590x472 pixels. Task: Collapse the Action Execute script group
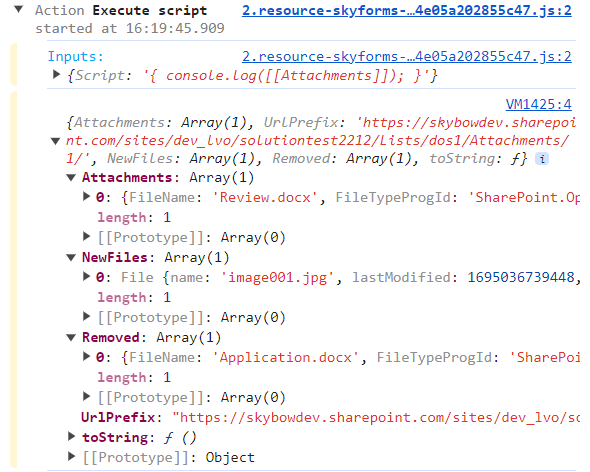(18, 9)
